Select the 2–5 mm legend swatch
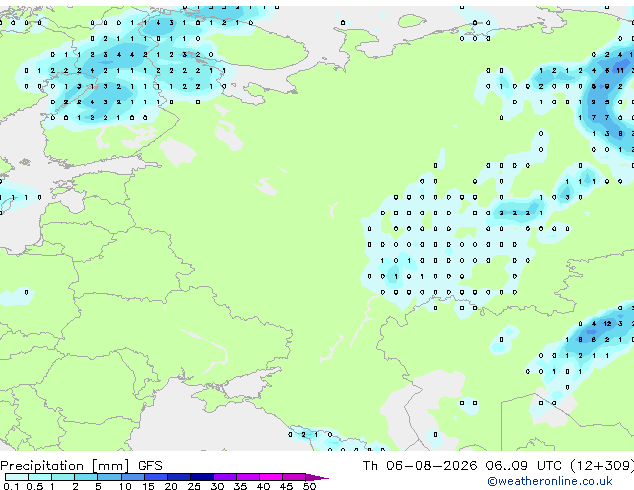This screenshot has height=490, width=634. [x=86, y=477]
